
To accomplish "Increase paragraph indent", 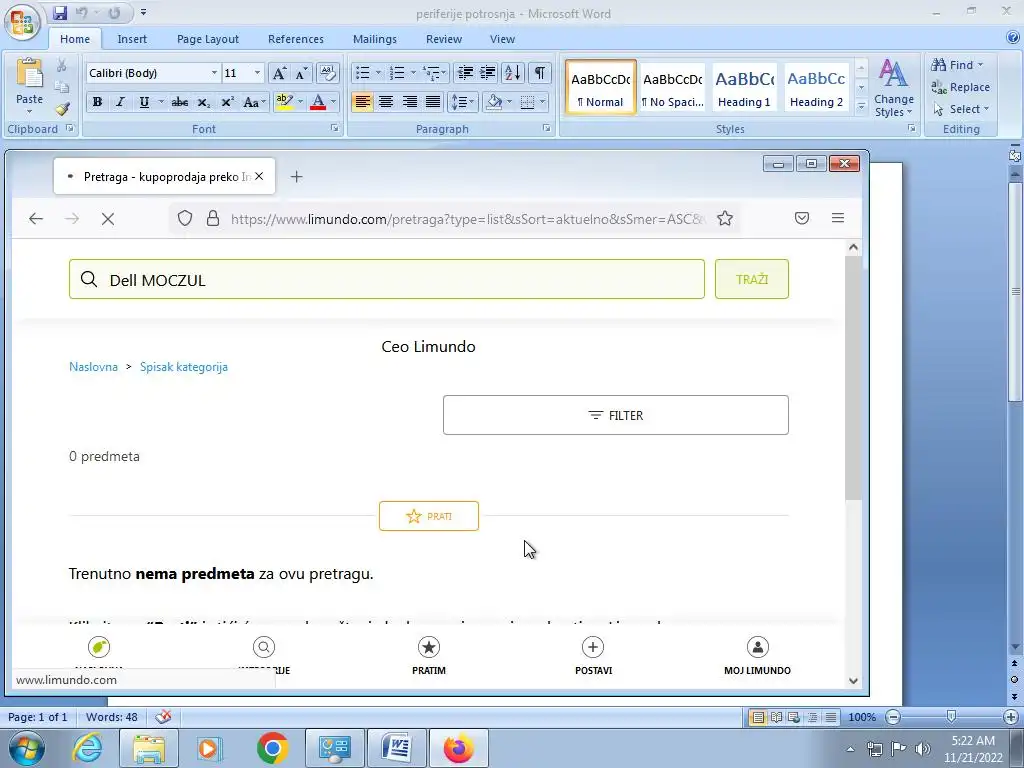I will (488, 72).
